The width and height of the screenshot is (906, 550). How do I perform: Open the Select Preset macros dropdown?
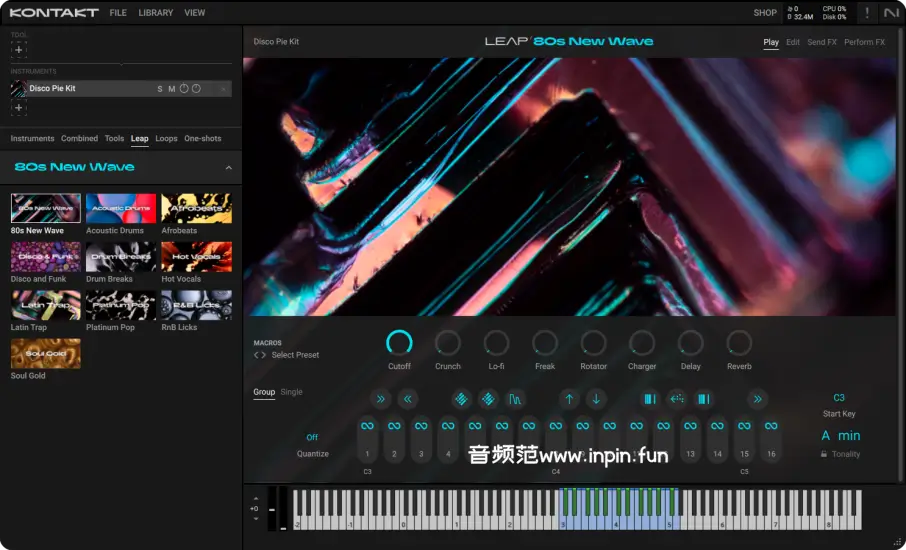coord(295,355)
